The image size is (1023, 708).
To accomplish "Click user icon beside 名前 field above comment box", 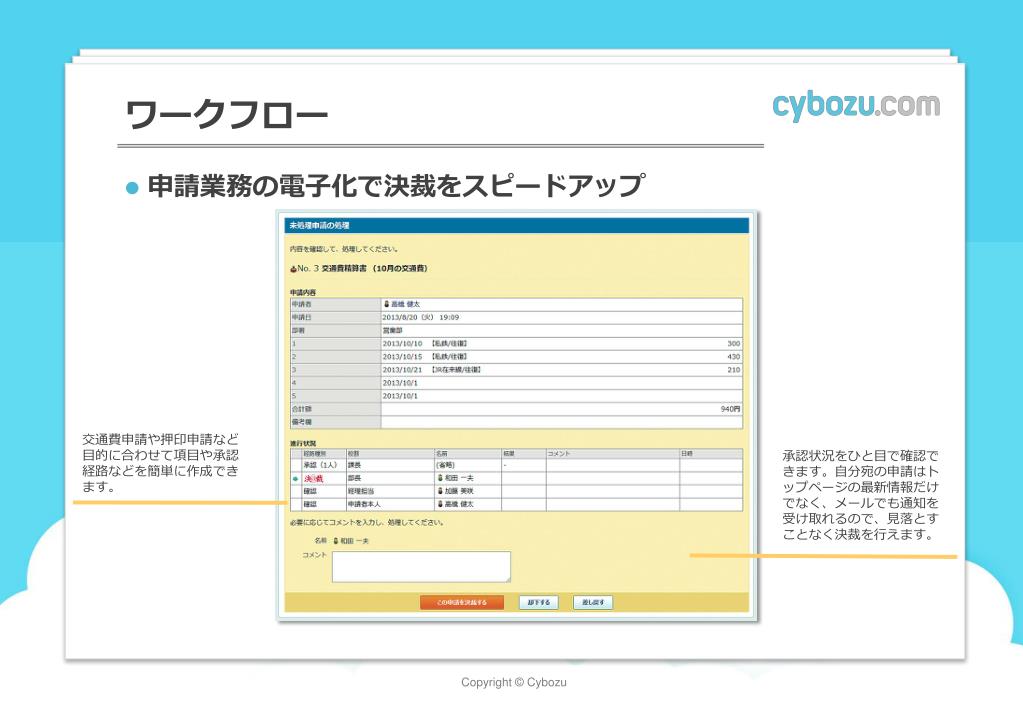I will tap(336, 541).
